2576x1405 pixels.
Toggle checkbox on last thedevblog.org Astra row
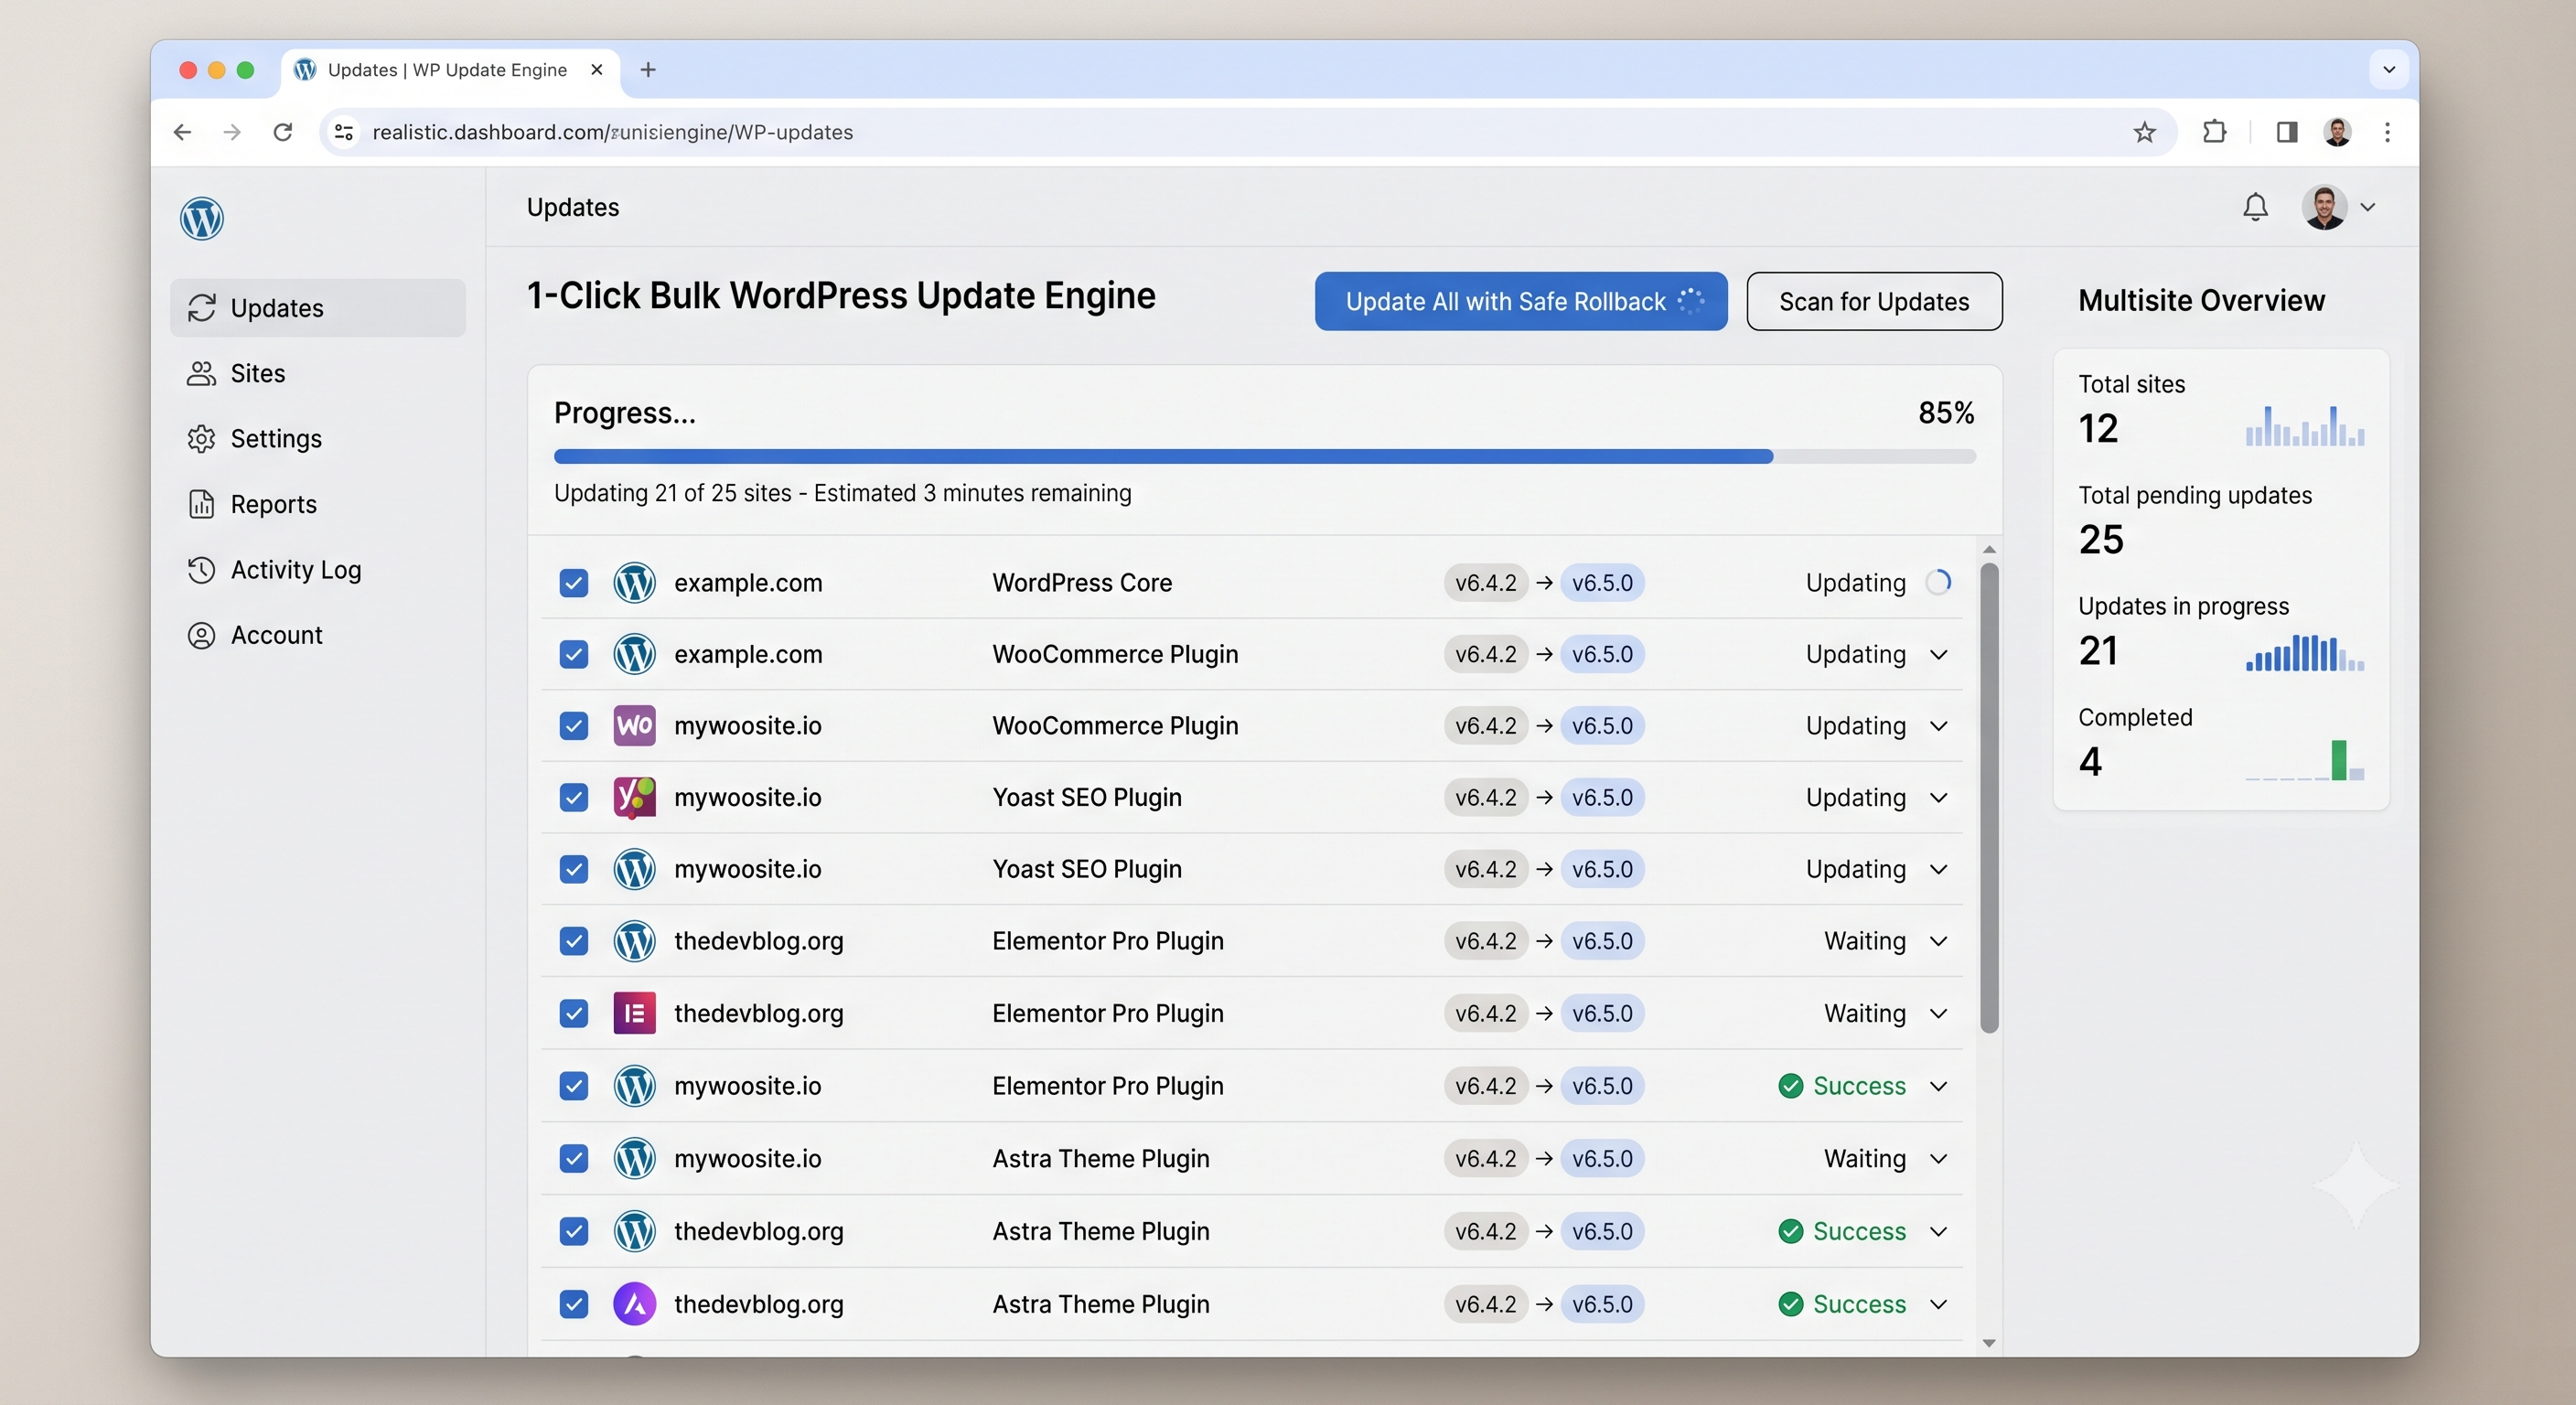point(573,1304)
